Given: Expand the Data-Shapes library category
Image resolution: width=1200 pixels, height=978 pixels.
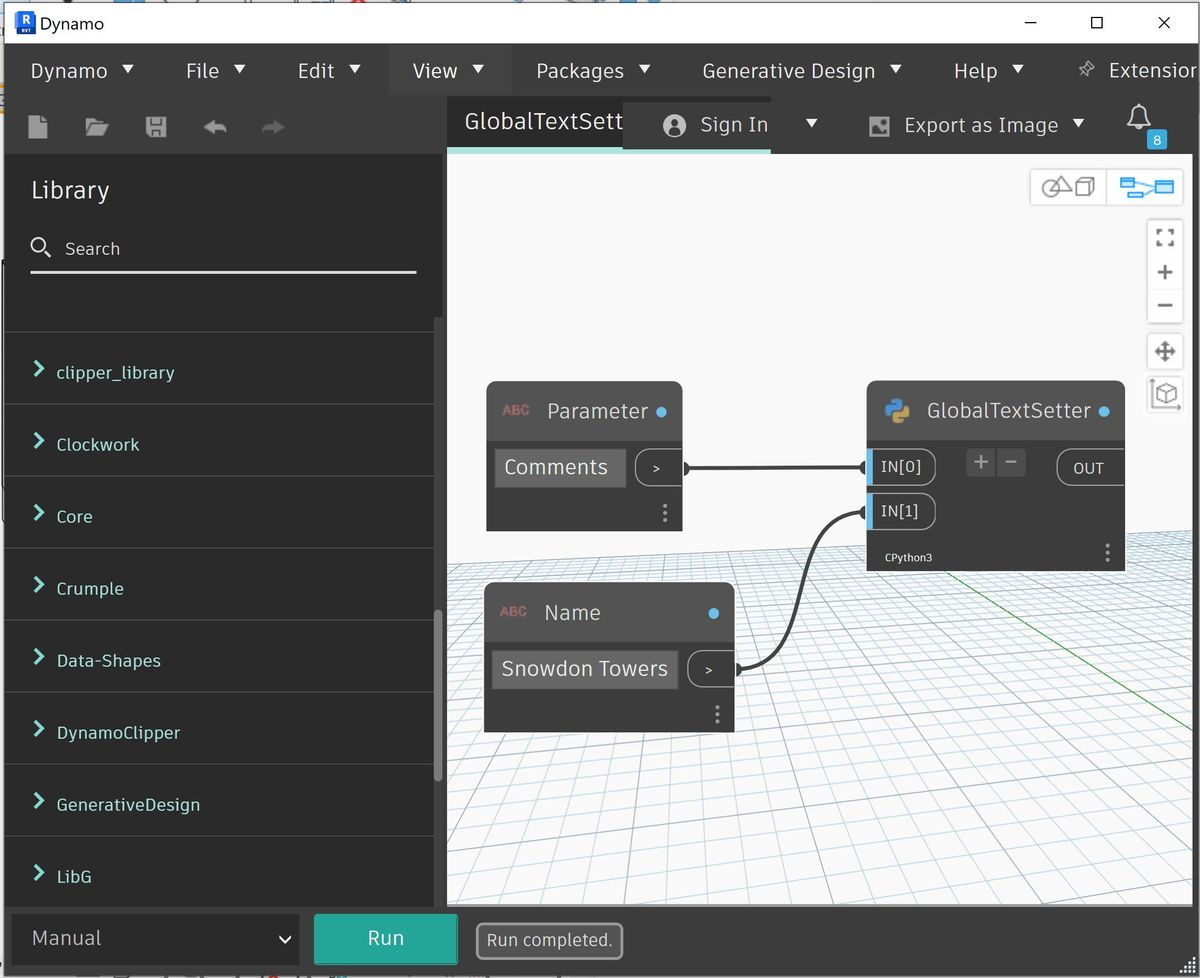Looking at the screenshot, I should coord(108,660).
